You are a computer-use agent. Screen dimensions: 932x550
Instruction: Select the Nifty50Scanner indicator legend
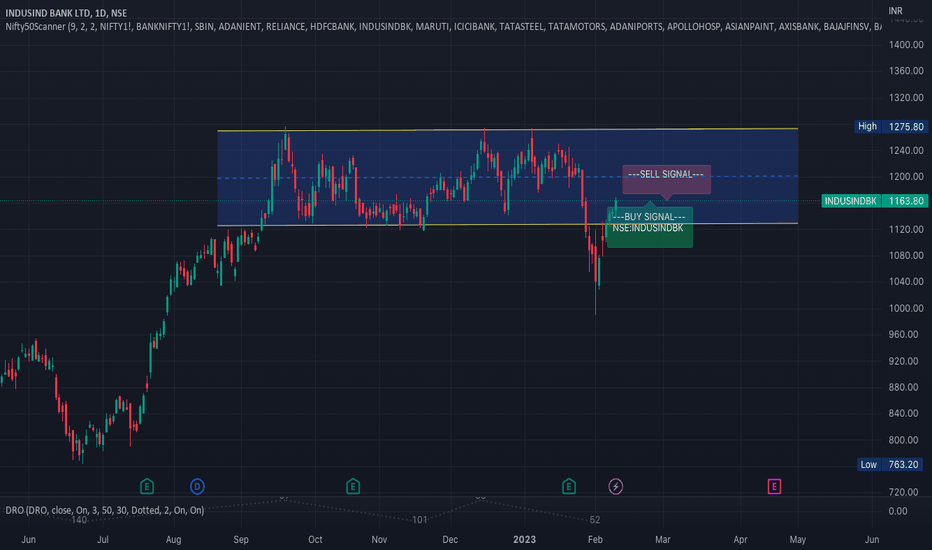coord(443,27)
